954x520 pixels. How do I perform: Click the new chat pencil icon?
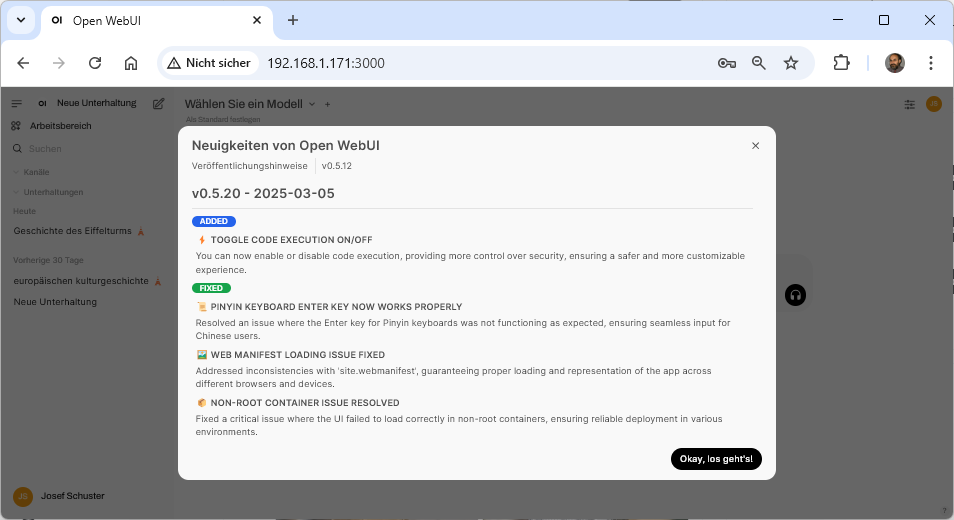click(x=158, y=103)
